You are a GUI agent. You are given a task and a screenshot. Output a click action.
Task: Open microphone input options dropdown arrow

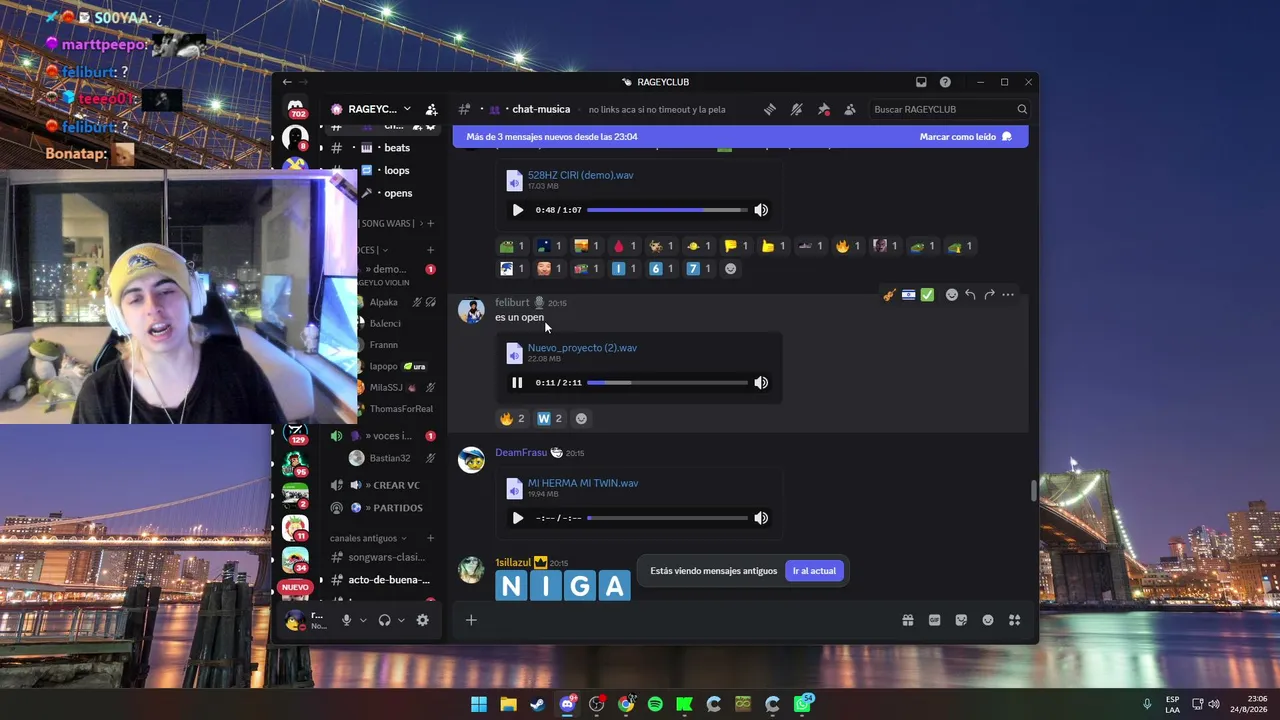[363, 620]
